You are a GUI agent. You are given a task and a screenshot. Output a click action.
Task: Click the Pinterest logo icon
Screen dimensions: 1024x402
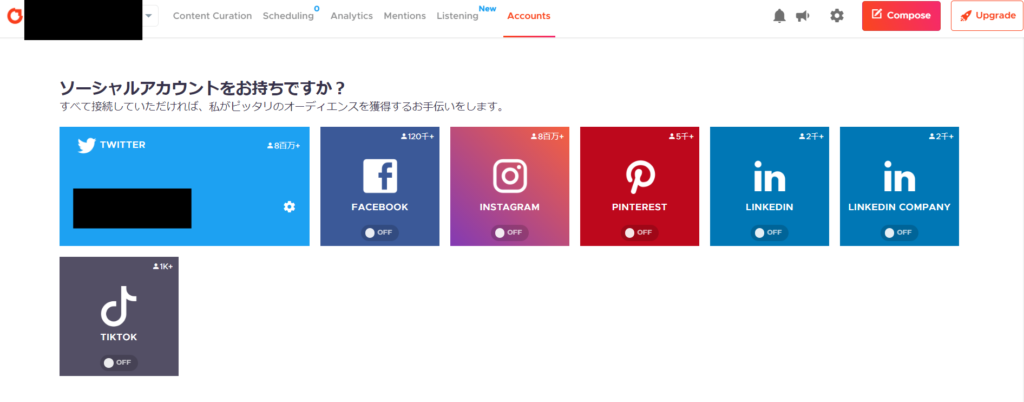click(x=639, y=176)
